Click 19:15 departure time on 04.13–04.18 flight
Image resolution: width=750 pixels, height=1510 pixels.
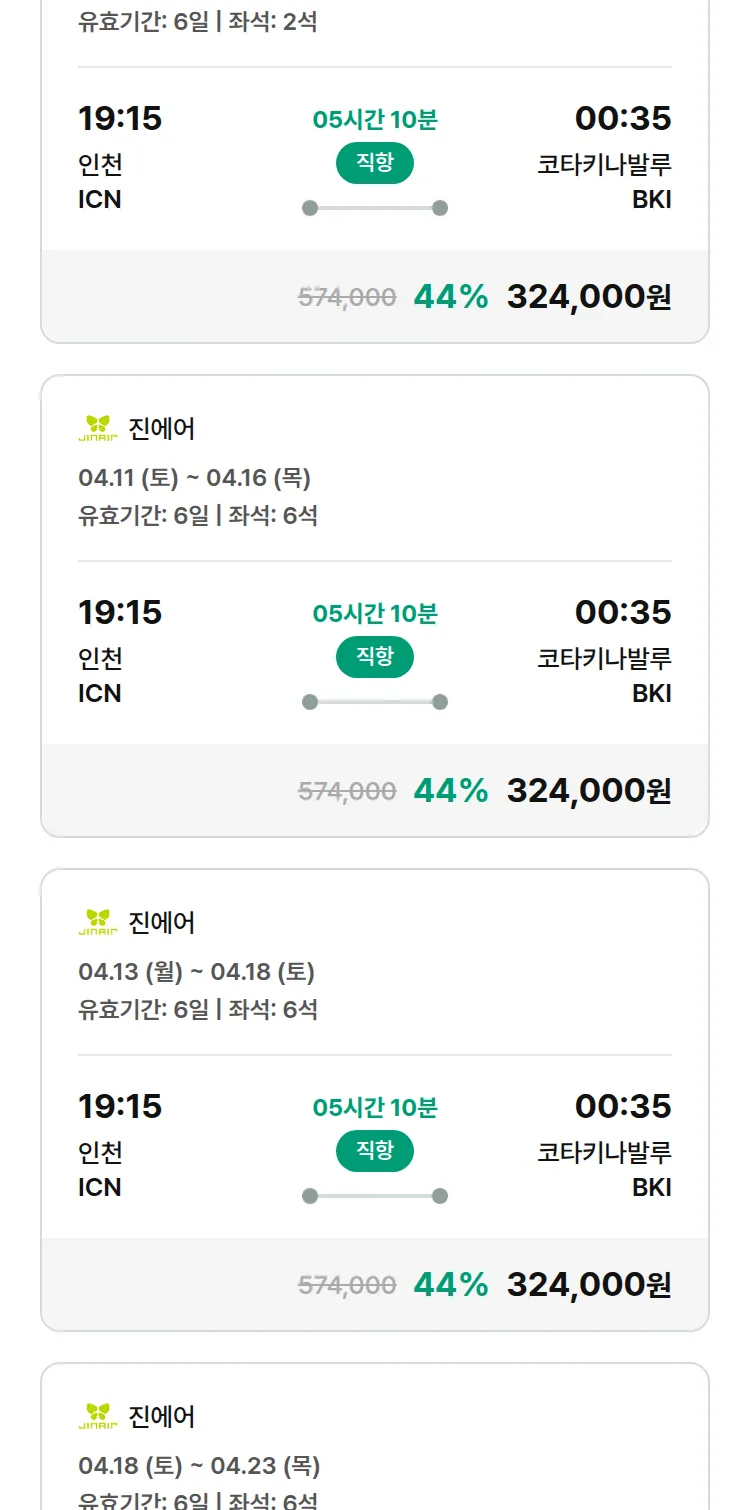(x=120, y=1106)
